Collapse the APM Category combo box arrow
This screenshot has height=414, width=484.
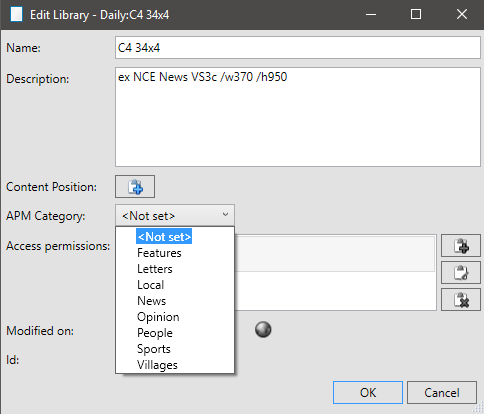click(x=225, y=215)
